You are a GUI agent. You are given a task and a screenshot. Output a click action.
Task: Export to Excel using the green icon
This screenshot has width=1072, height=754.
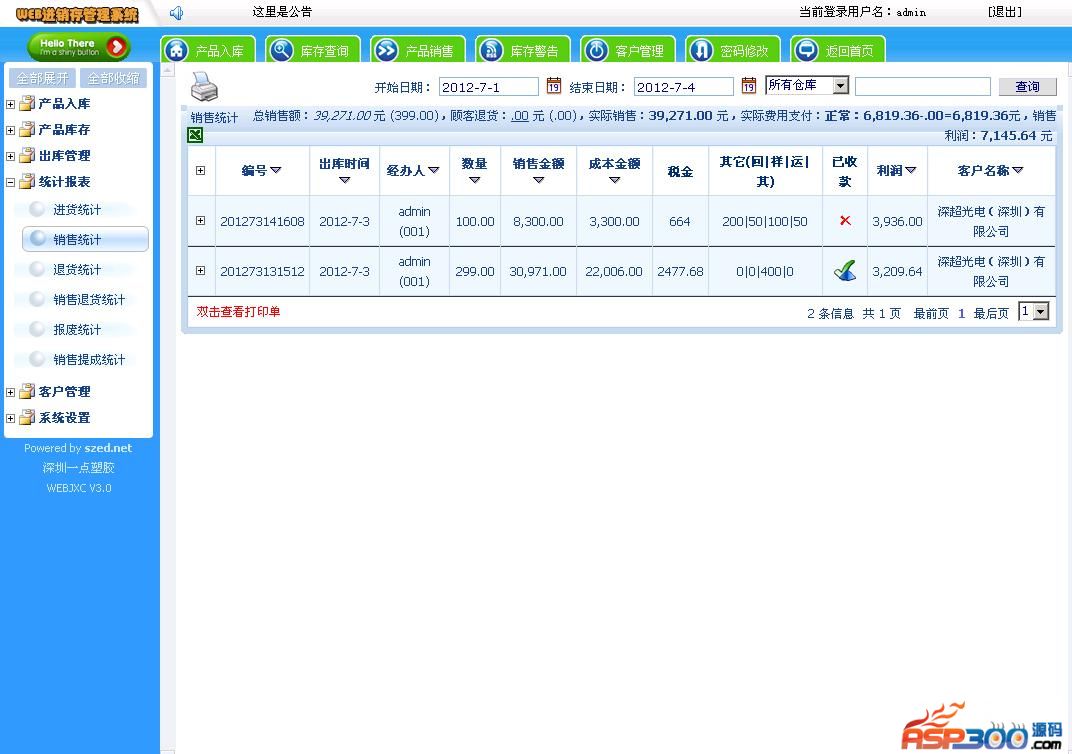coord(195,135)
